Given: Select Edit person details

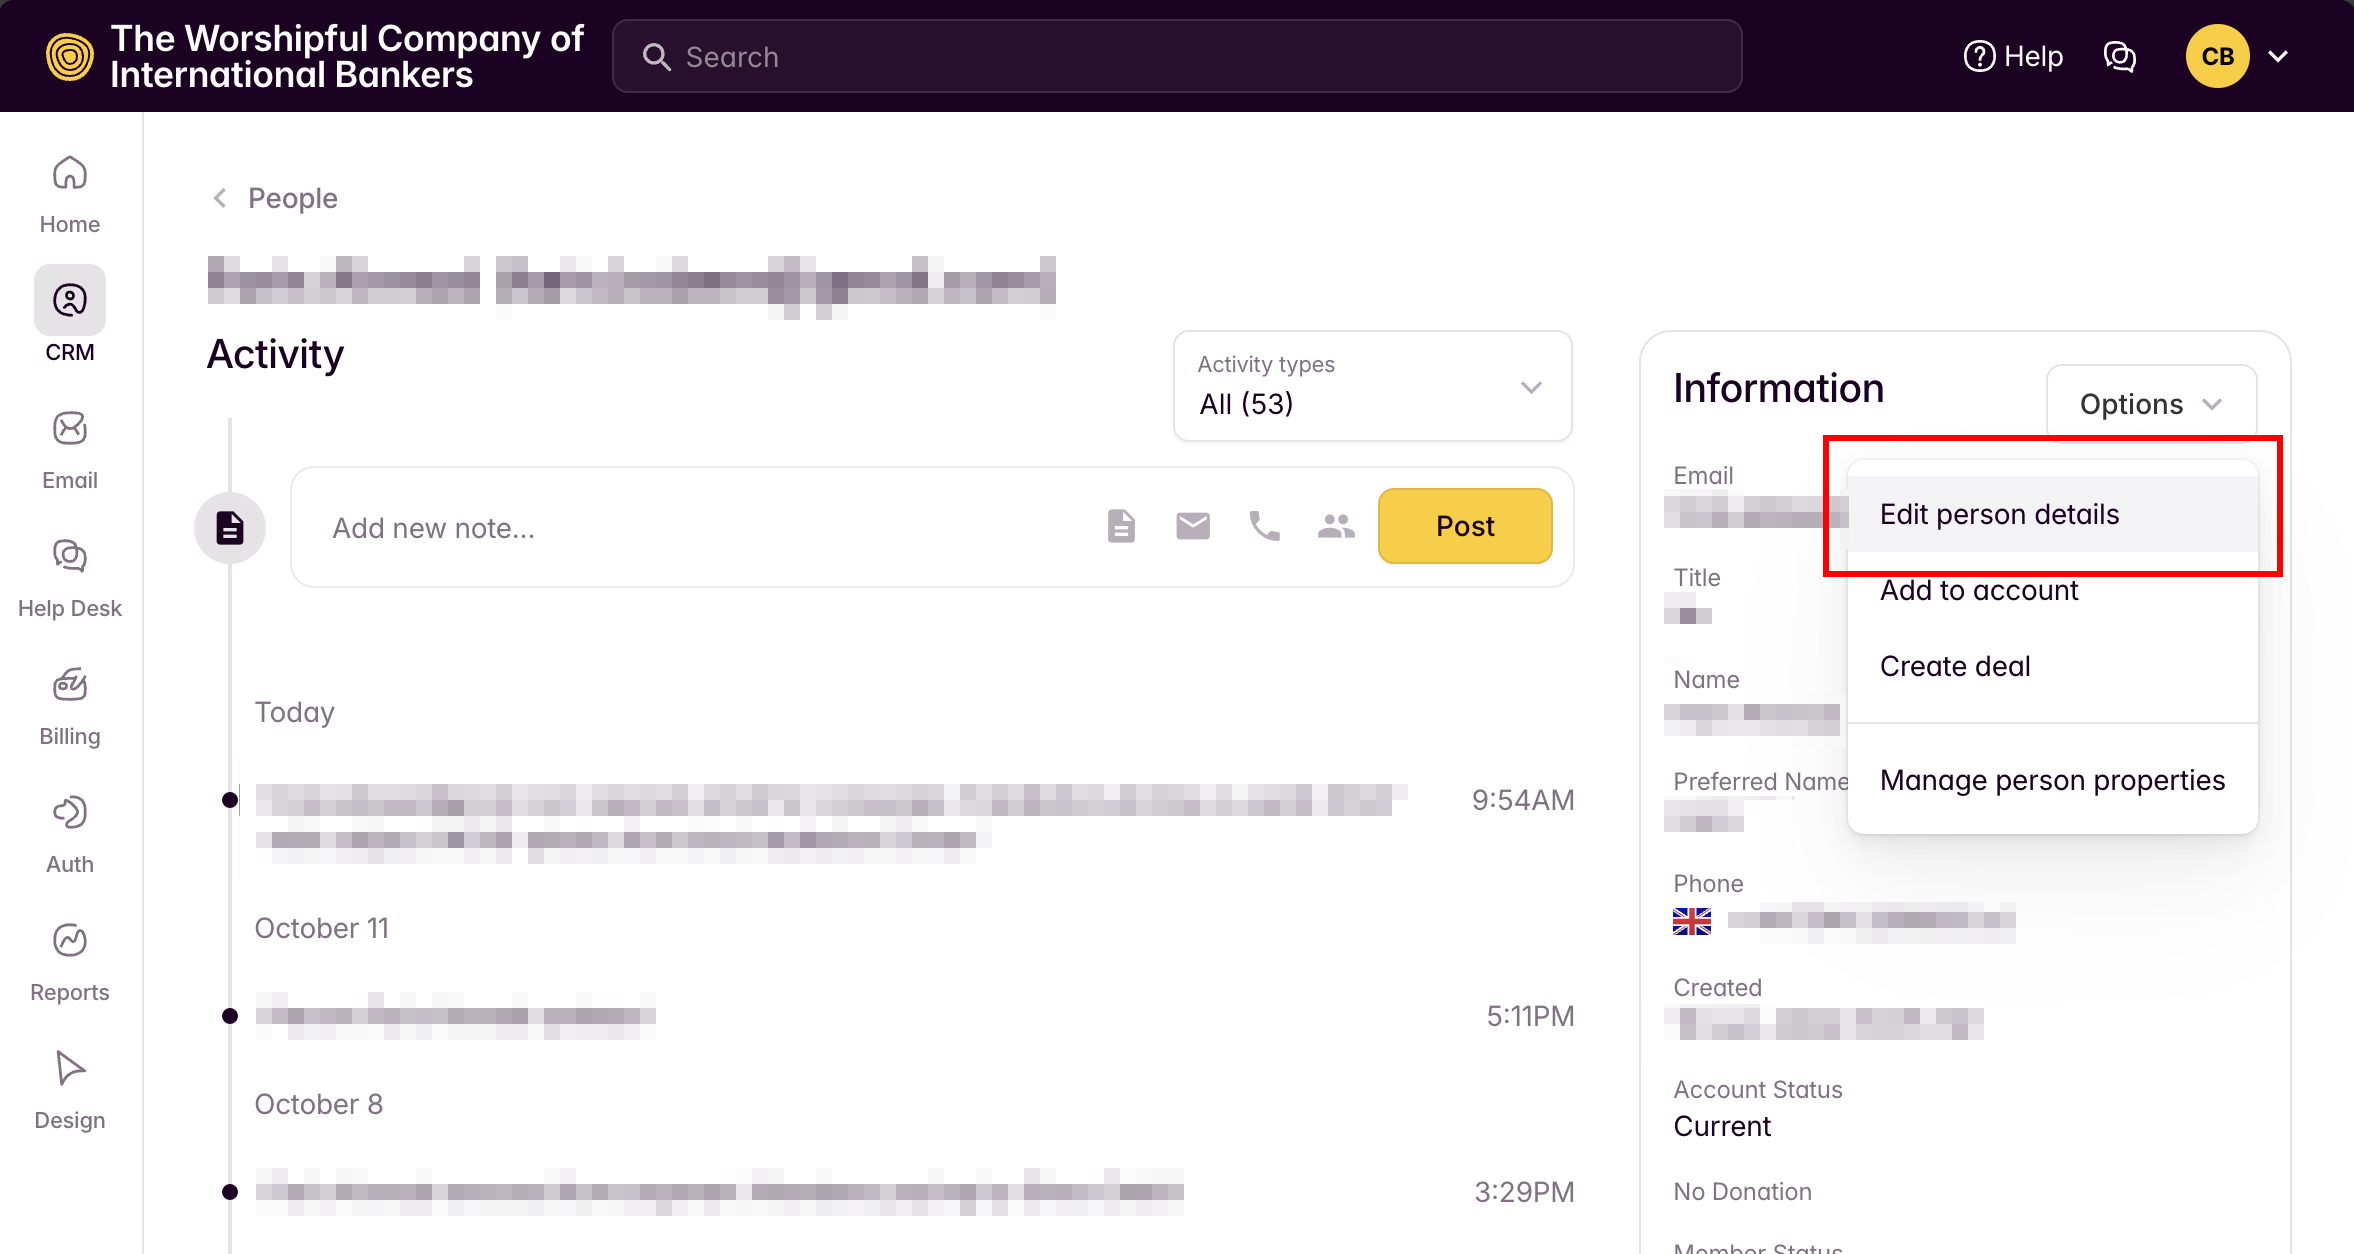Looking at the screenshot, I should click(x=1999, y=514).
